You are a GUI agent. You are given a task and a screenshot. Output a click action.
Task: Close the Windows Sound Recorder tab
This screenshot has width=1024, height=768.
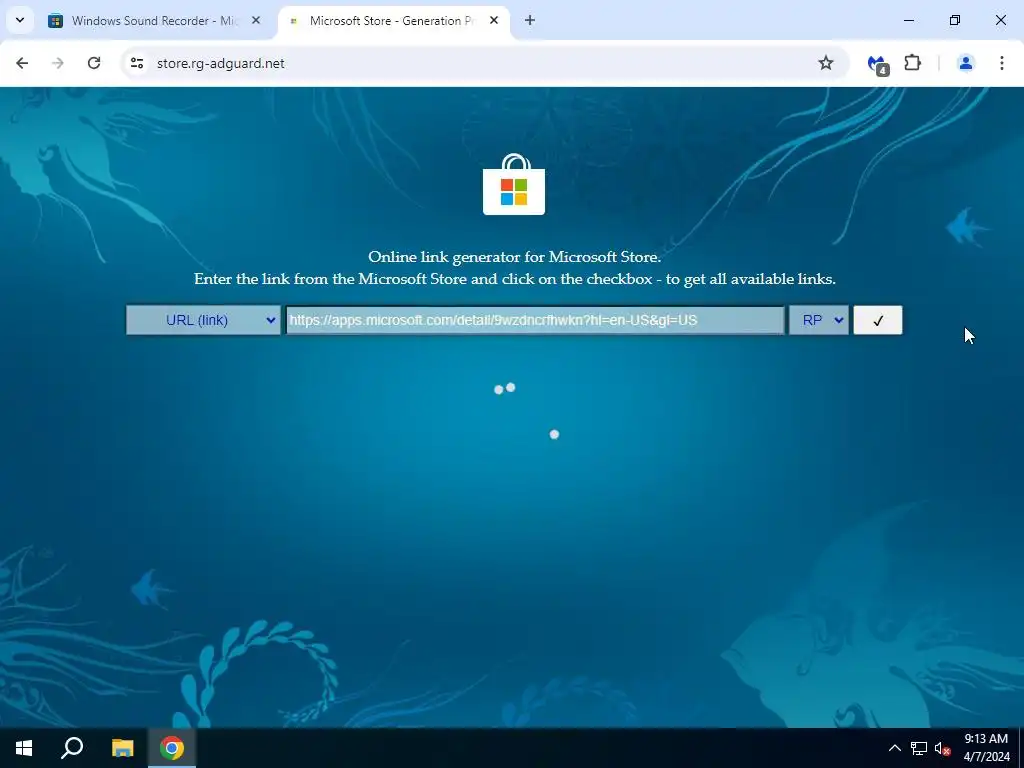click(x=256, y=21)
